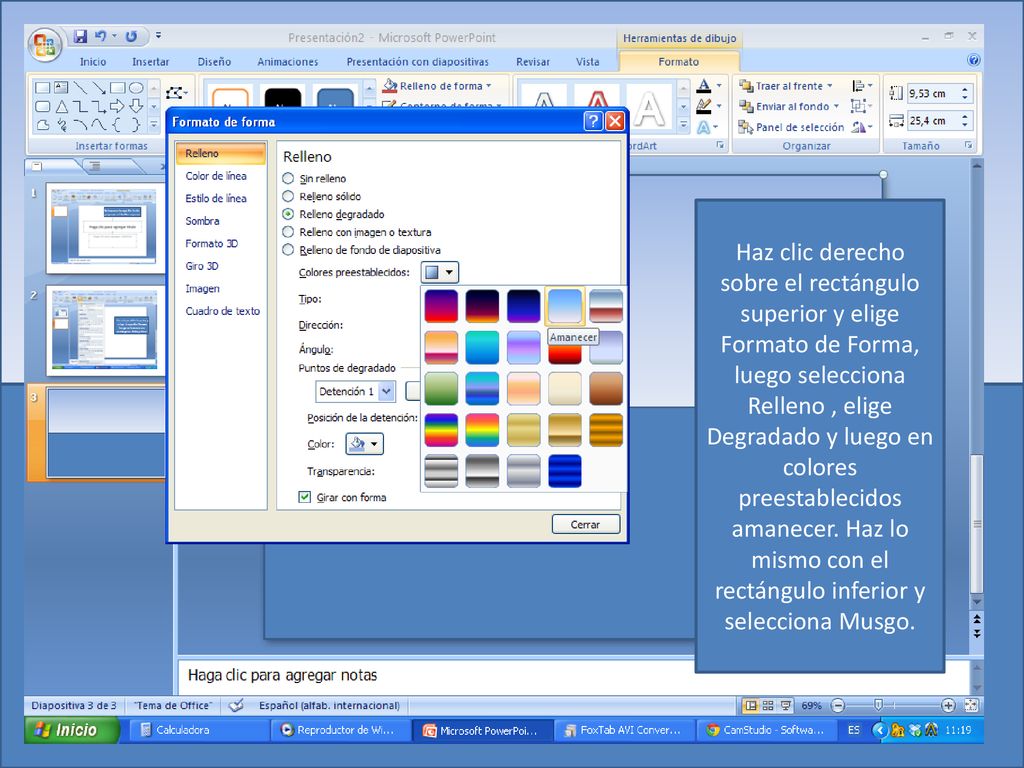This screenshot has width=1024, height=768.
Task: Open the Colores preestablecidos dropdown
Action: (x=440, y=272)
